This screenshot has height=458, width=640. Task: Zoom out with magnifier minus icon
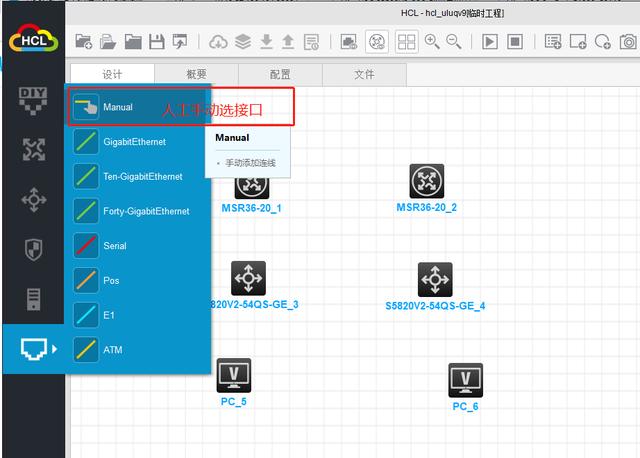(x=454, y=42)
